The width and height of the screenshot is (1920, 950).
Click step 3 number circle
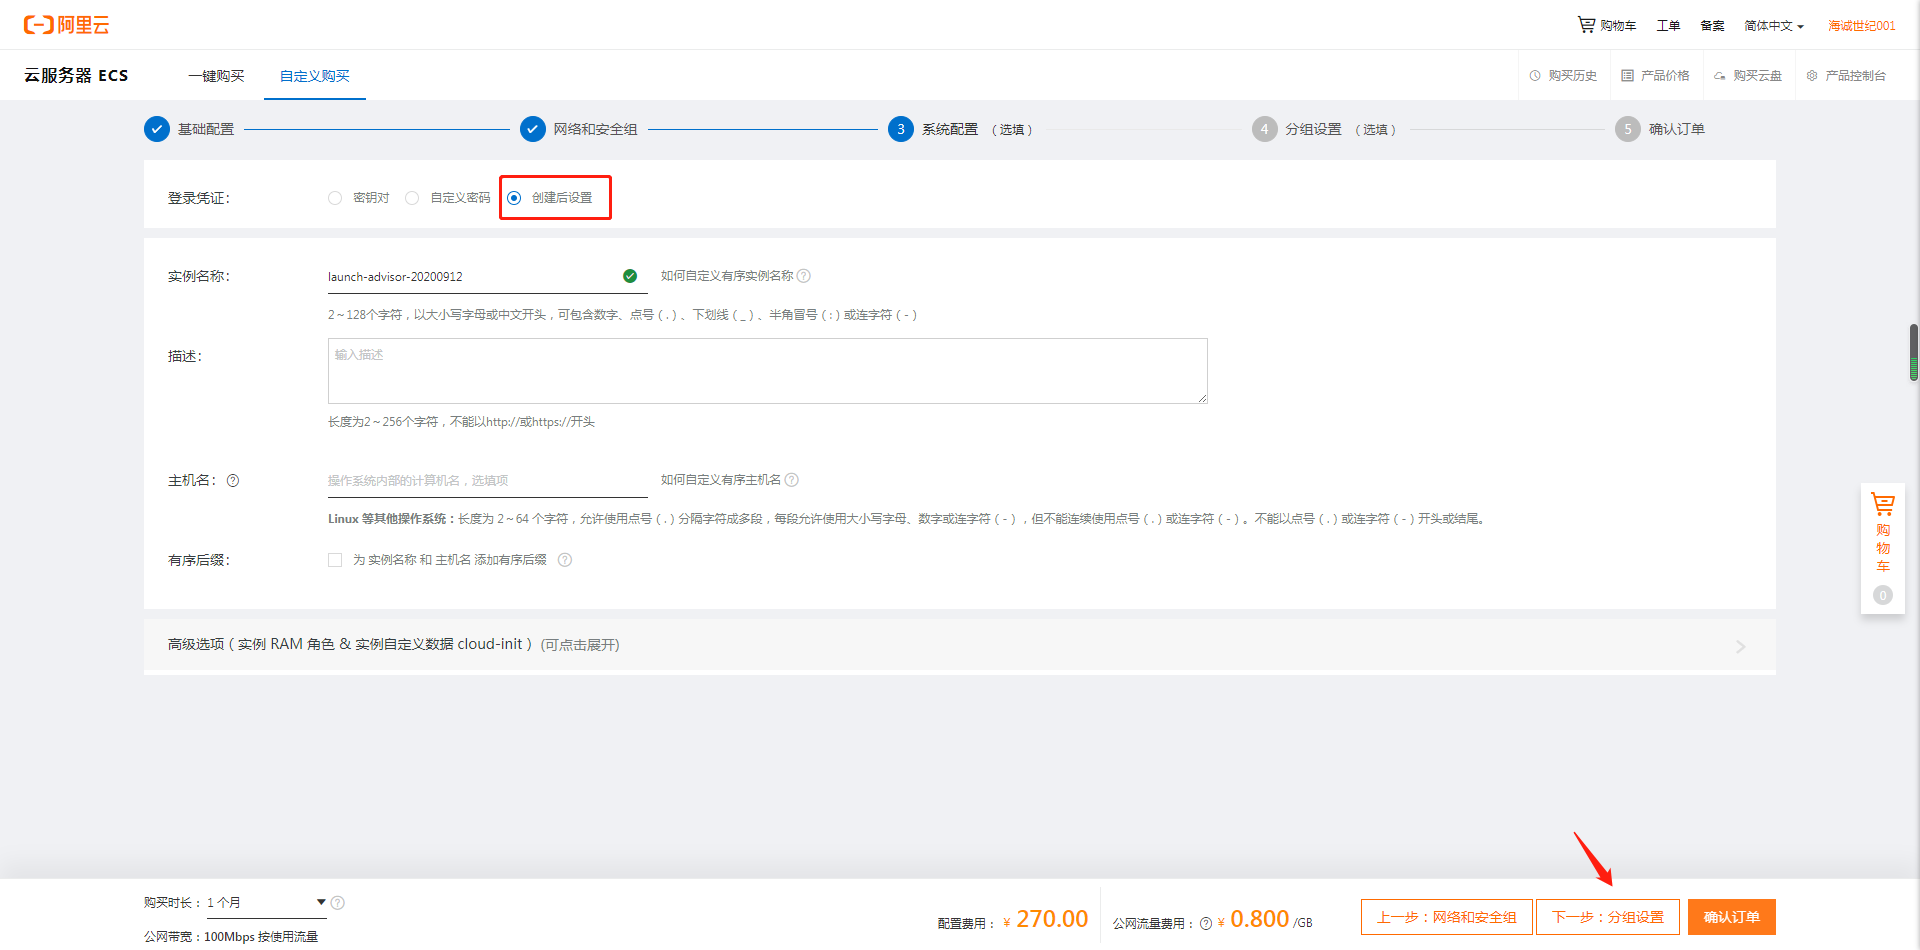point(901,129)
